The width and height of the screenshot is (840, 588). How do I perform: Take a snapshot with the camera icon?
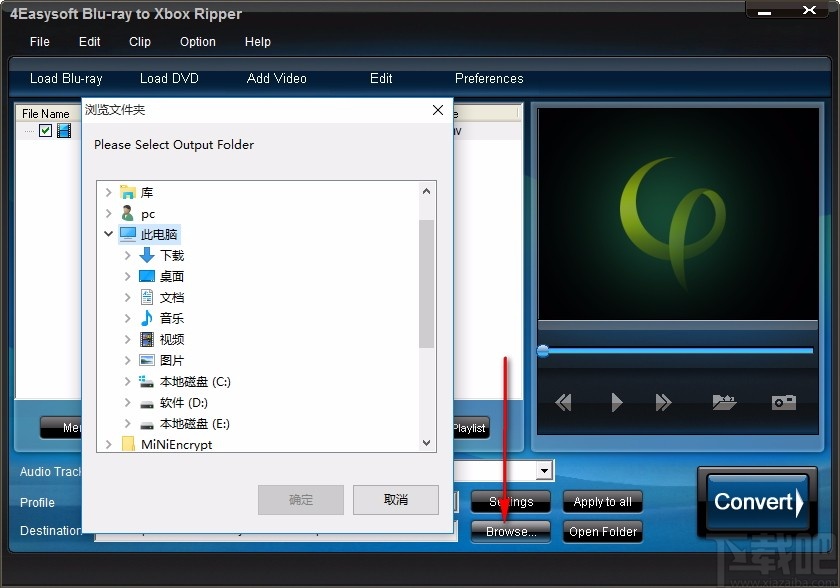tap(783, 402)
